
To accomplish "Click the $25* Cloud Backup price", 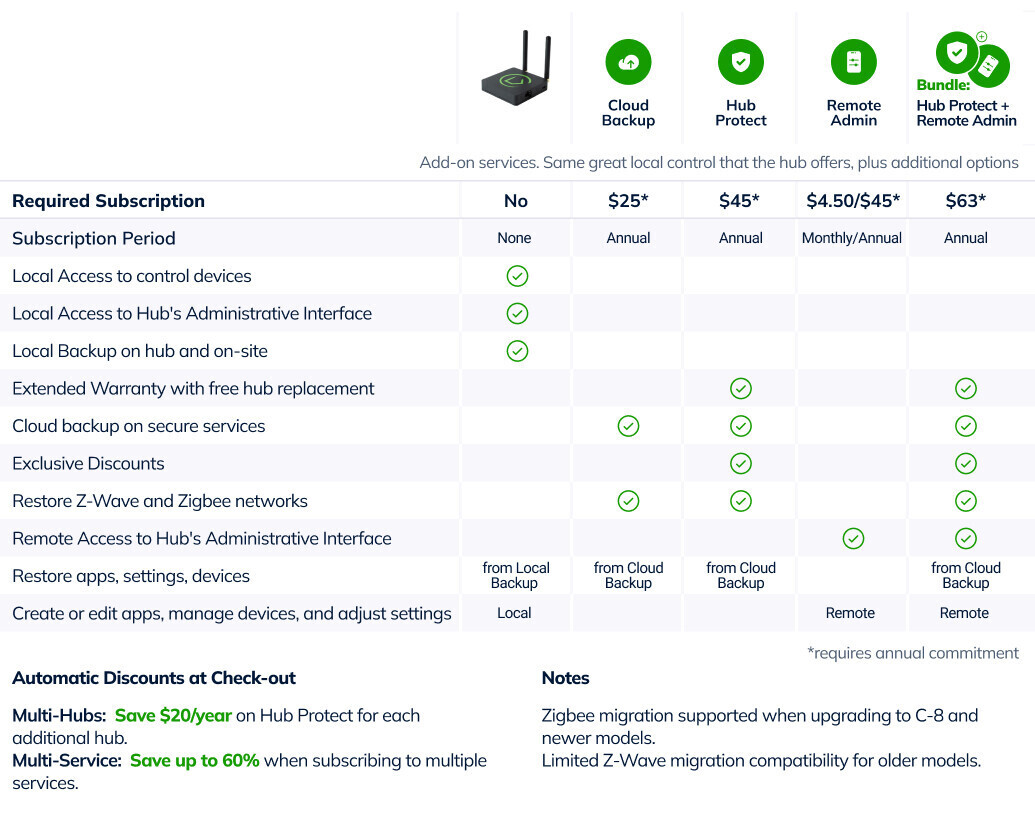I will [x=628, y=201].
